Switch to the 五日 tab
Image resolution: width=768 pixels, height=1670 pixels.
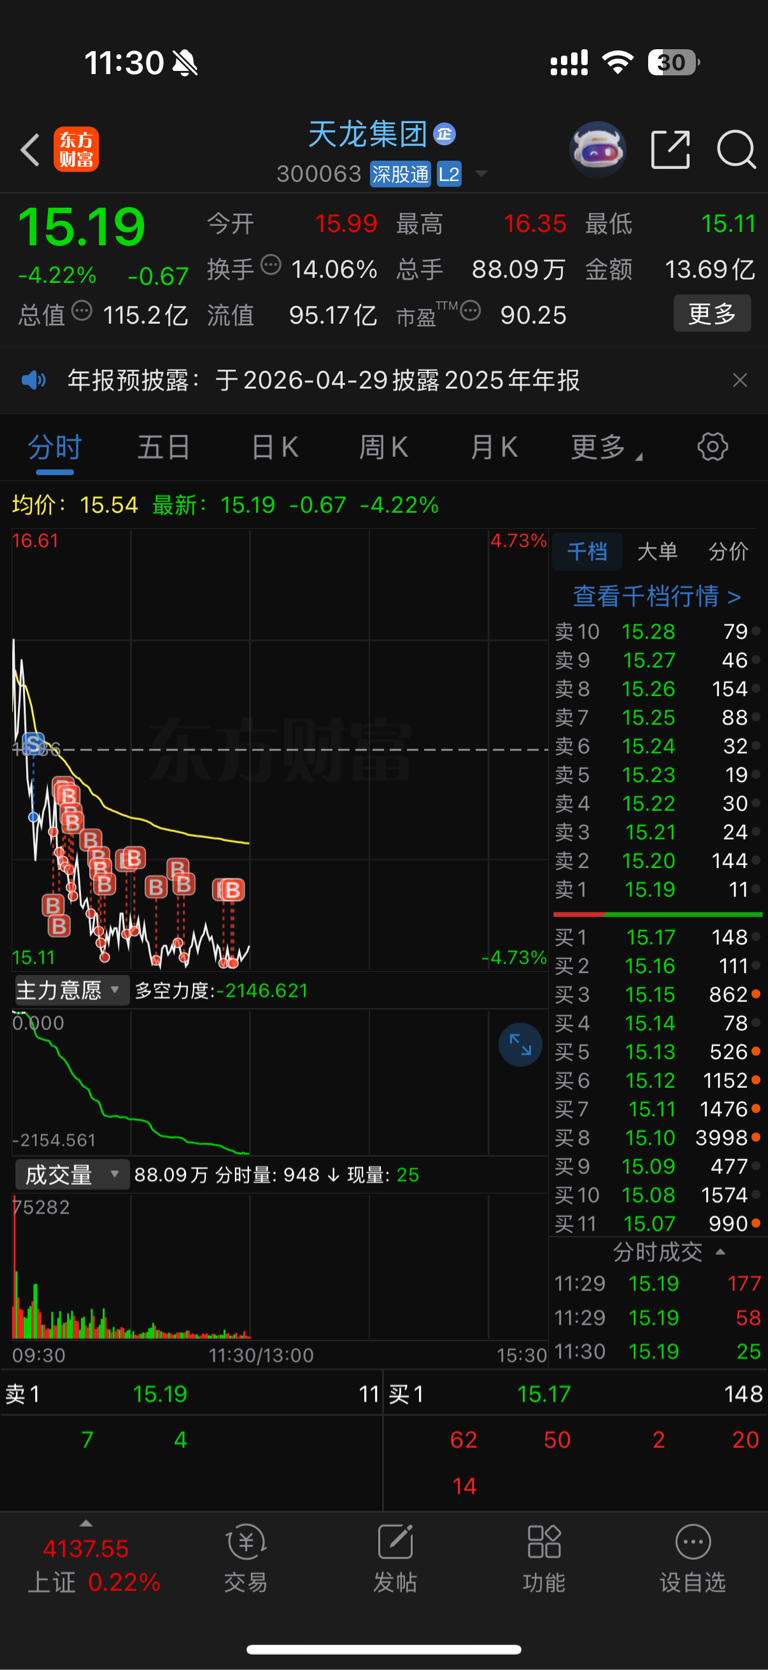pyautogui.click(x=164, y=447)
